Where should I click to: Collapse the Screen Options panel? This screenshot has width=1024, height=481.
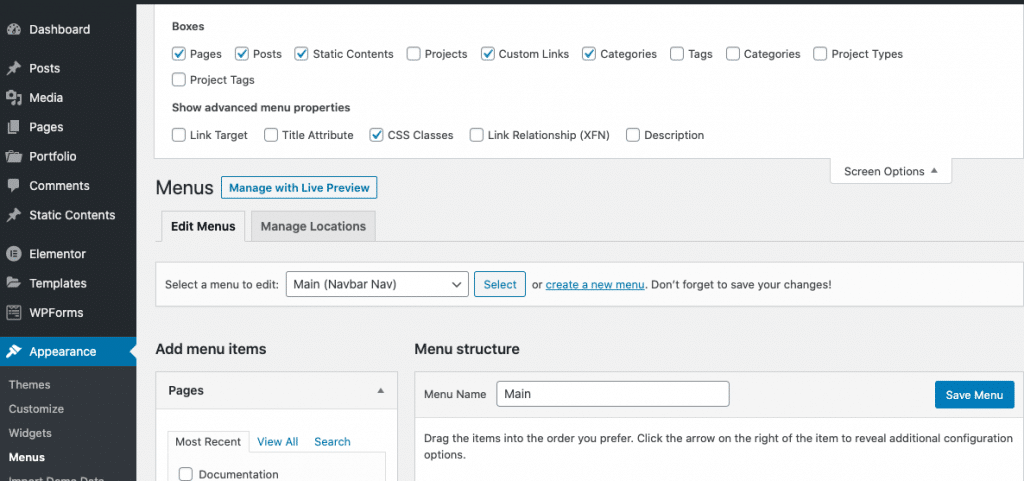click(891, 171)
